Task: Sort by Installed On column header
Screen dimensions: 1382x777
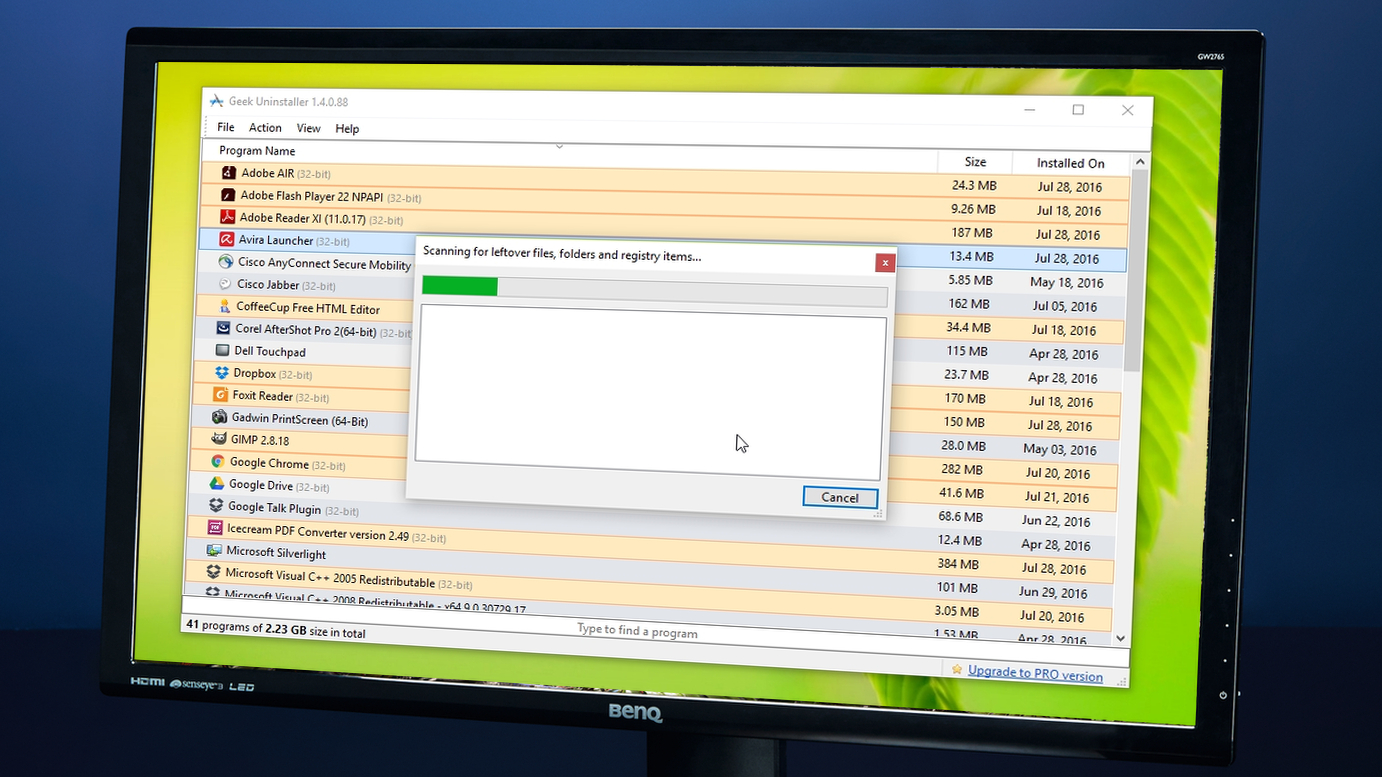Action: pyautogui.click(x=1070, y=163)
